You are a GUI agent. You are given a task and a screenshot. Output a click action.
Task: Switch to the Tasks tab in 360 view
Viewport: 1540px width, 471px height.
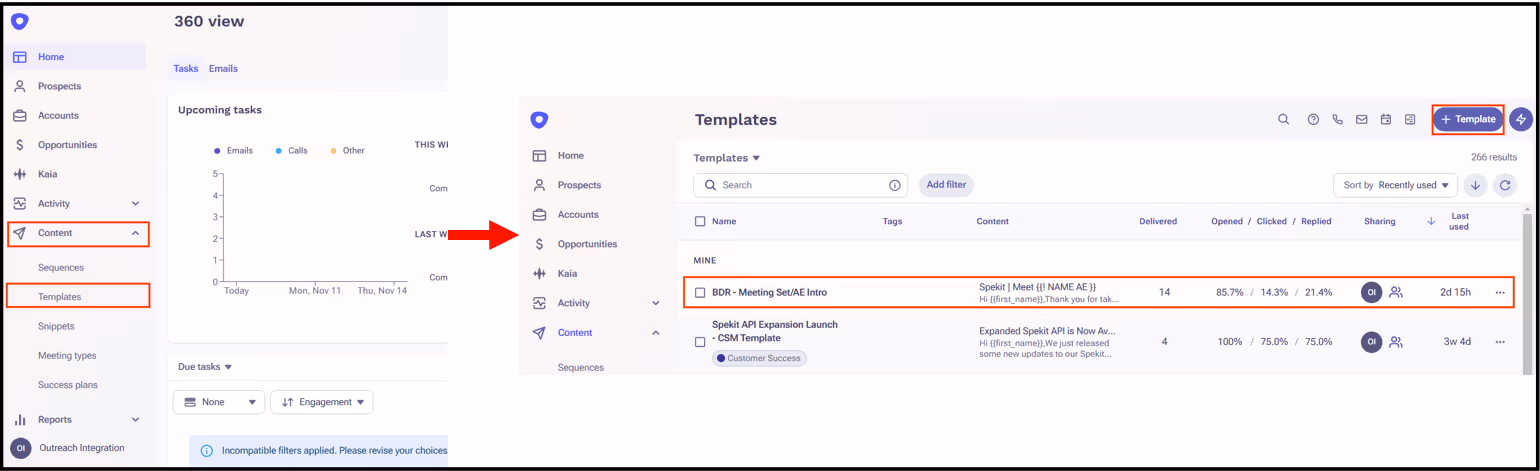[186, 68]
